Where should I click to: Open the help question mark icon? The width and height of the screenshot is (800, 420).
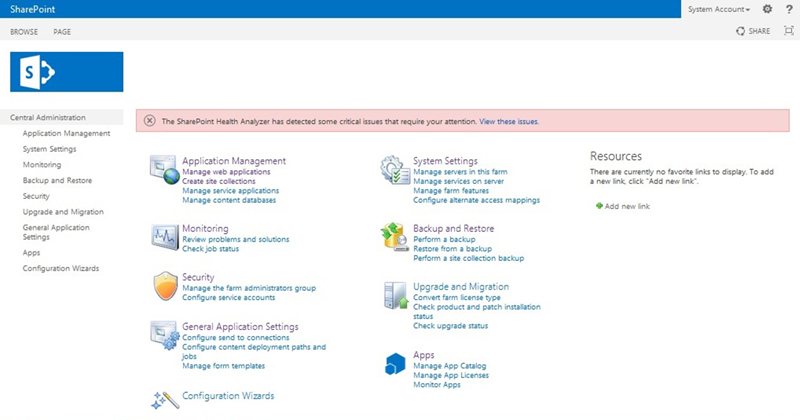pos(789,9)
